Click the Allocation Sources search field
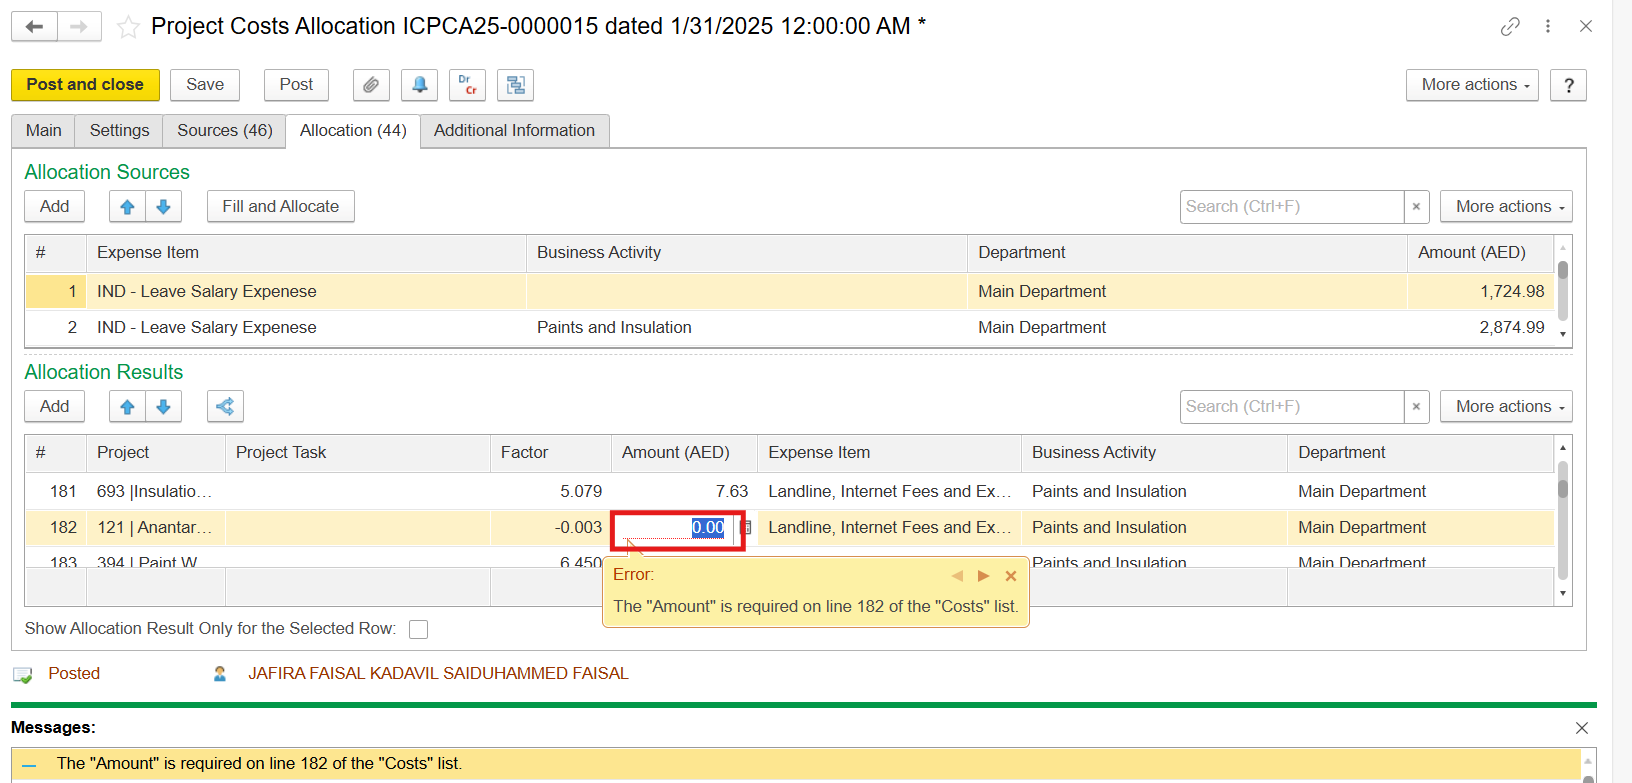This screenshot has width=1632, height=783. pos(1291,207)
